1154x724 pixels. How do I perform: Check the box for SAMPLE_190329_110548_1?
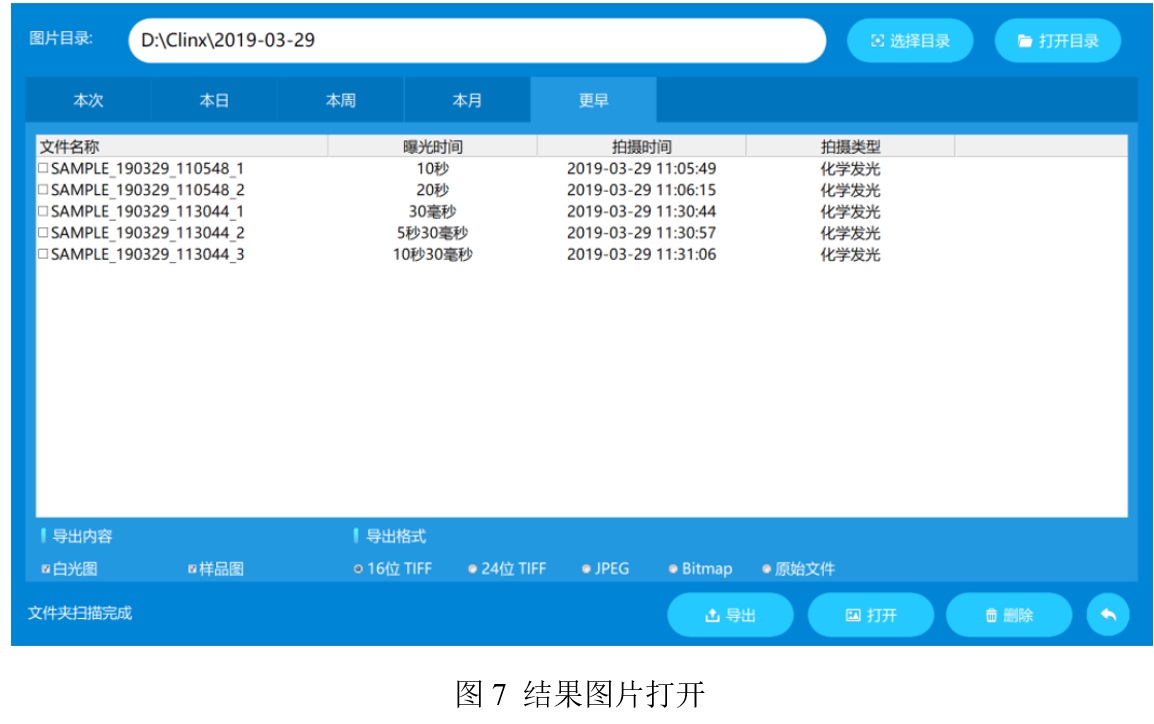(x=43, y=169)
